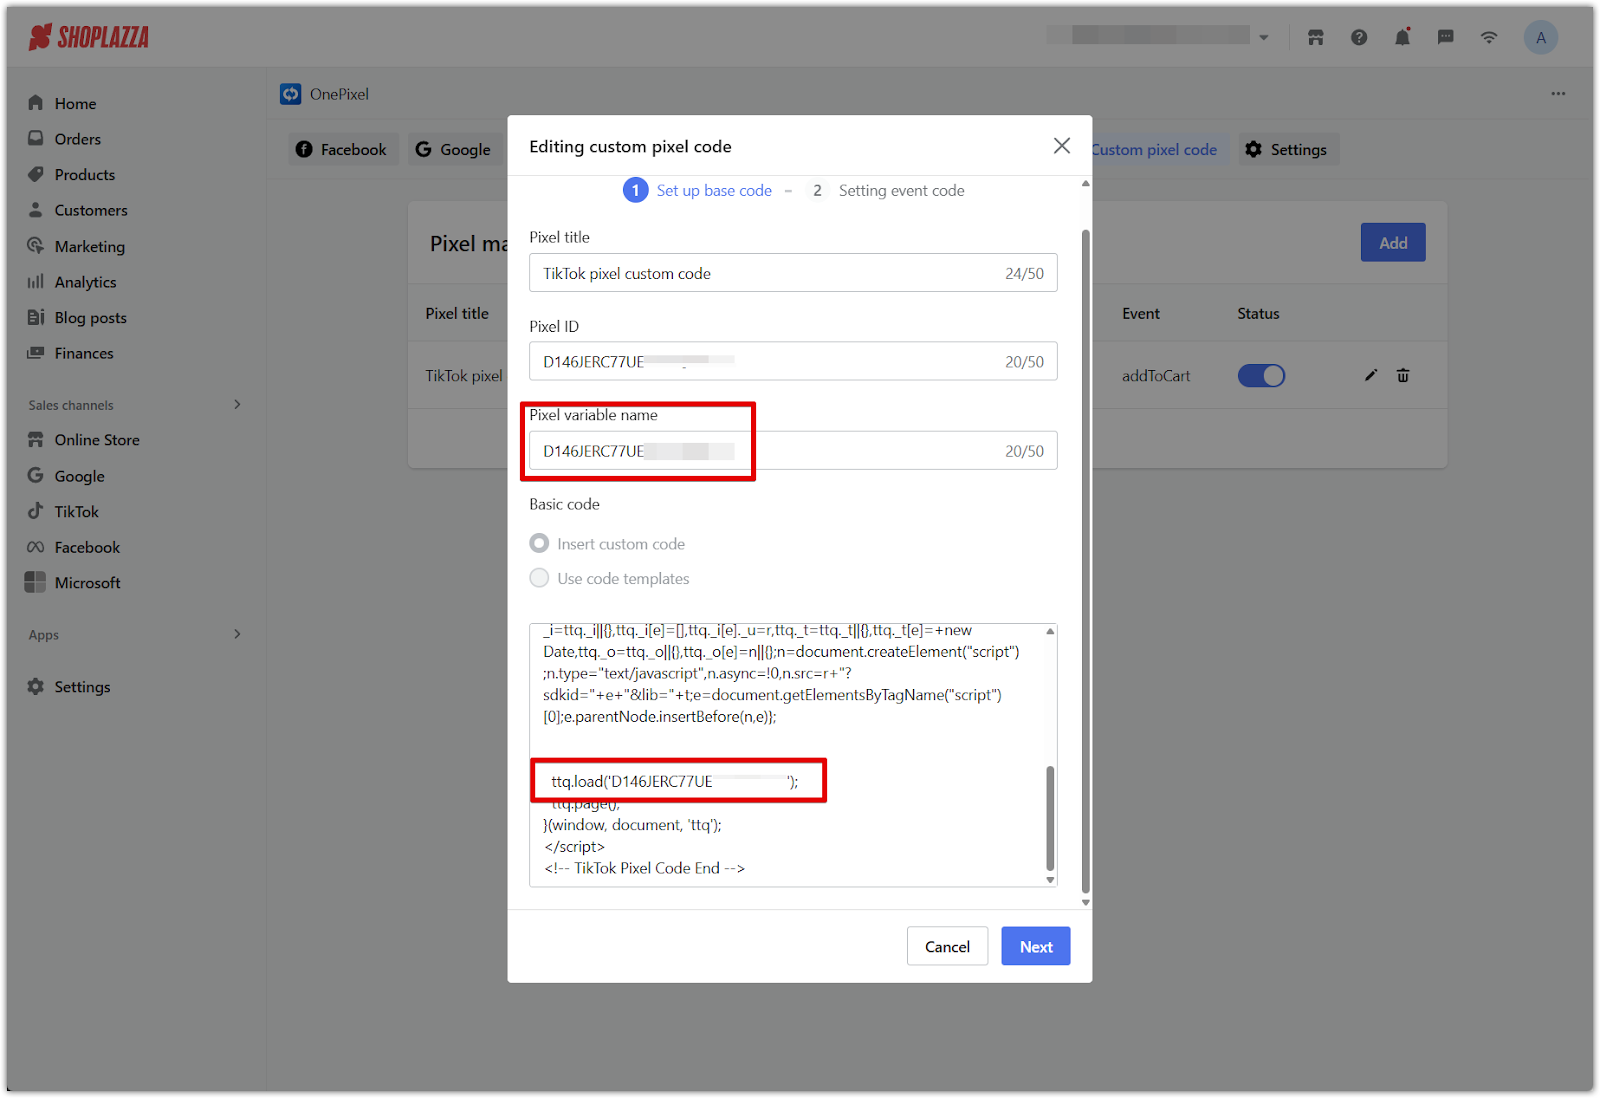Switch to Custom pixel code tab

[x=1154, y=150]
